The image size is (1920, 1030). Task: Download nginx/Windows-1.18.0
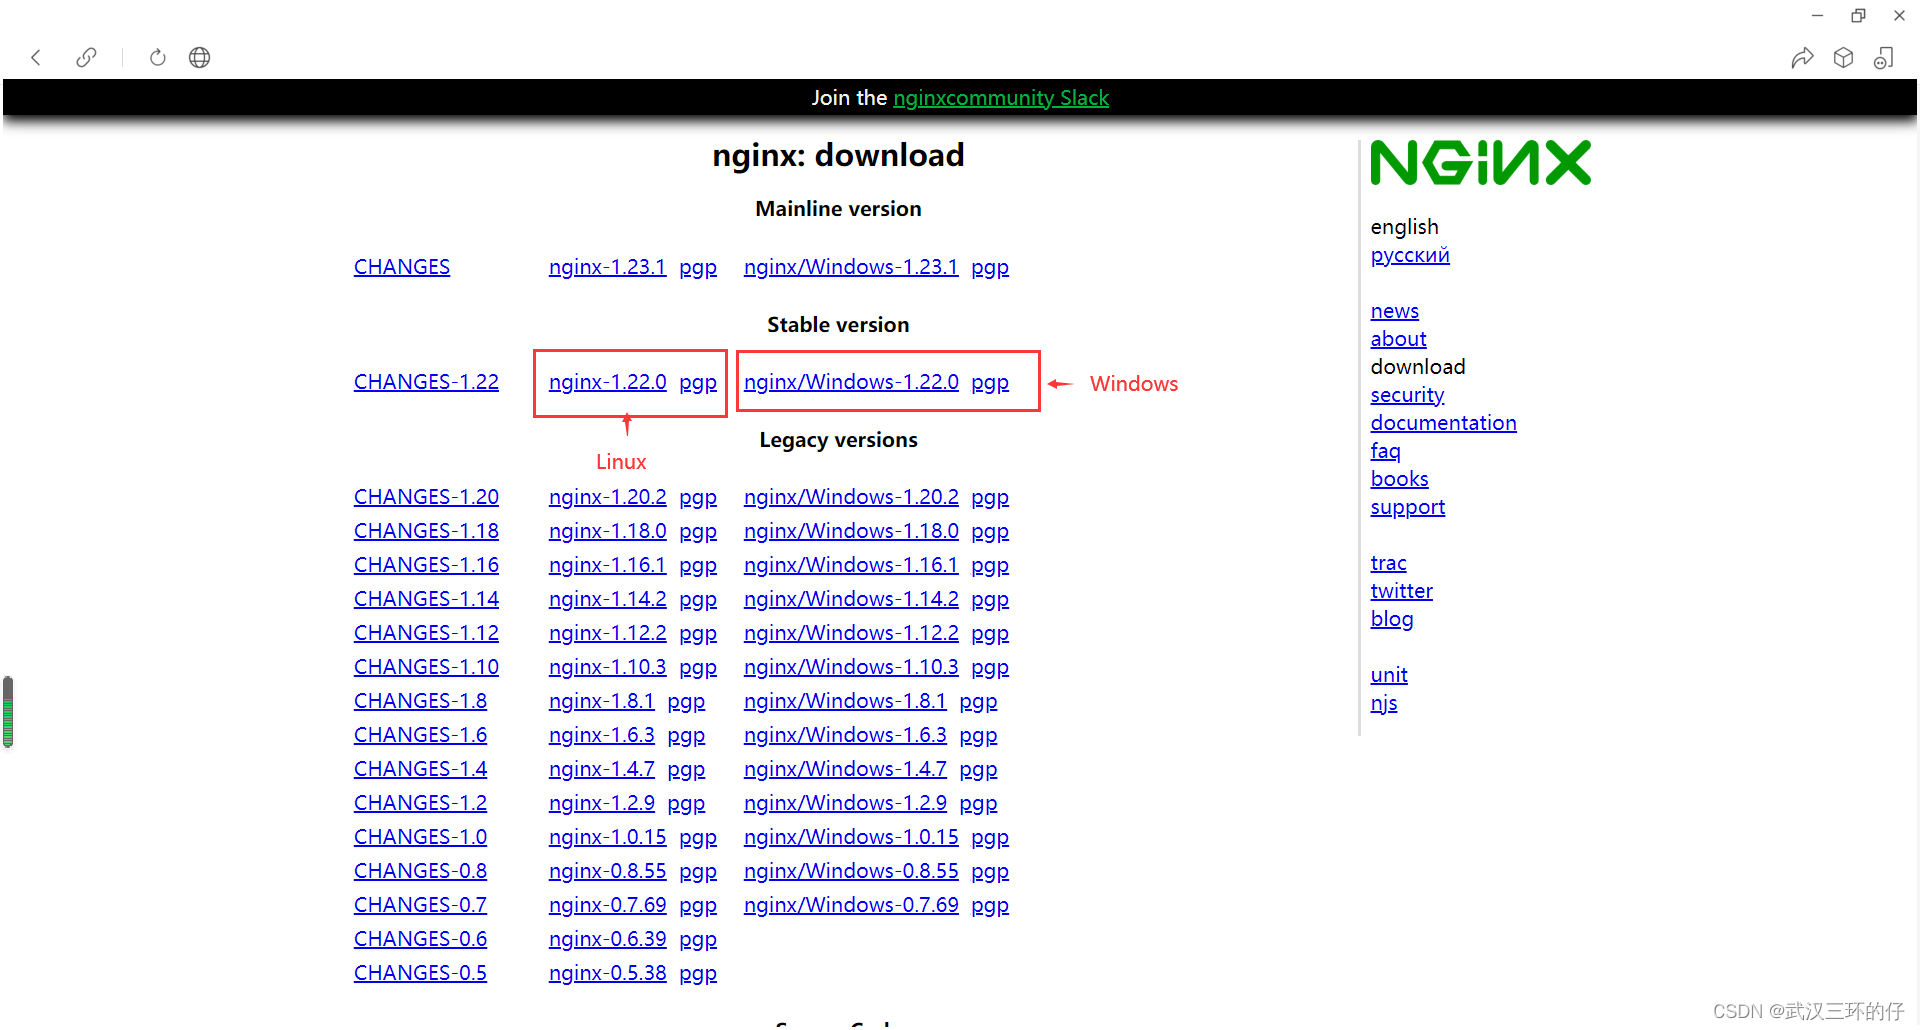coord(851,531)
